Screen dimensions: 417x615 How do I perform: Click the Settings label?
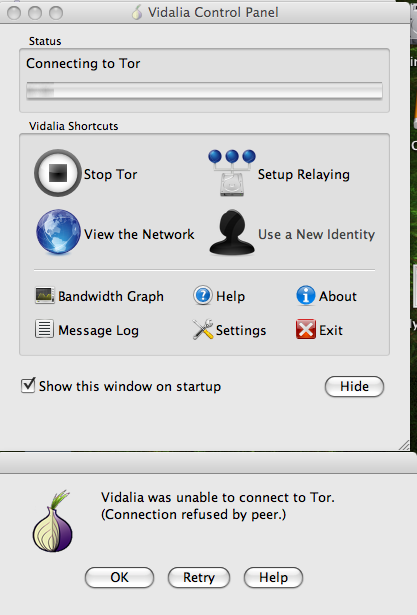click(241, 330)
